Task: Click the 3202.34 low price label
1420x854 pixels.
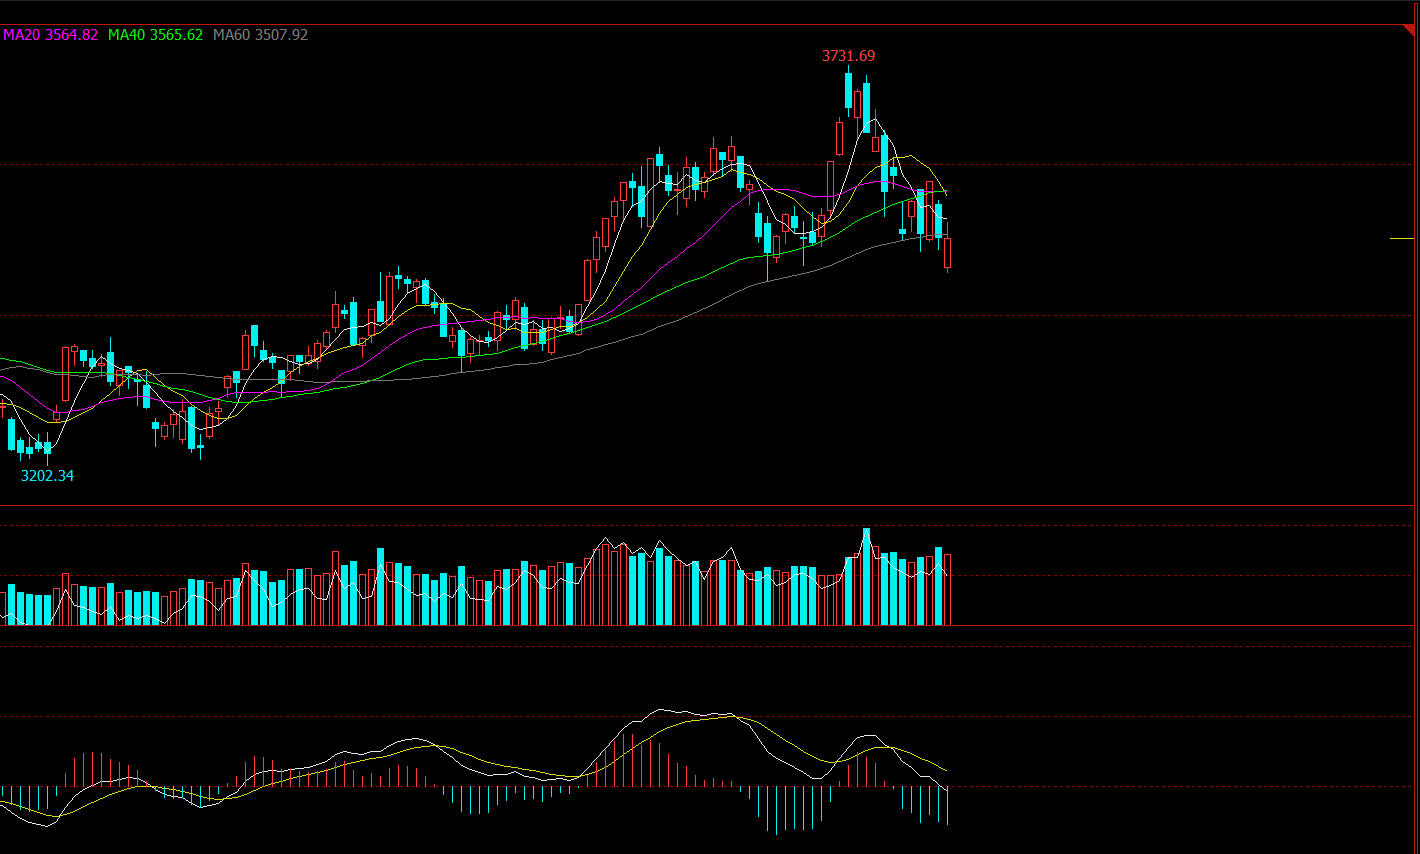Action: coord(47,476)
